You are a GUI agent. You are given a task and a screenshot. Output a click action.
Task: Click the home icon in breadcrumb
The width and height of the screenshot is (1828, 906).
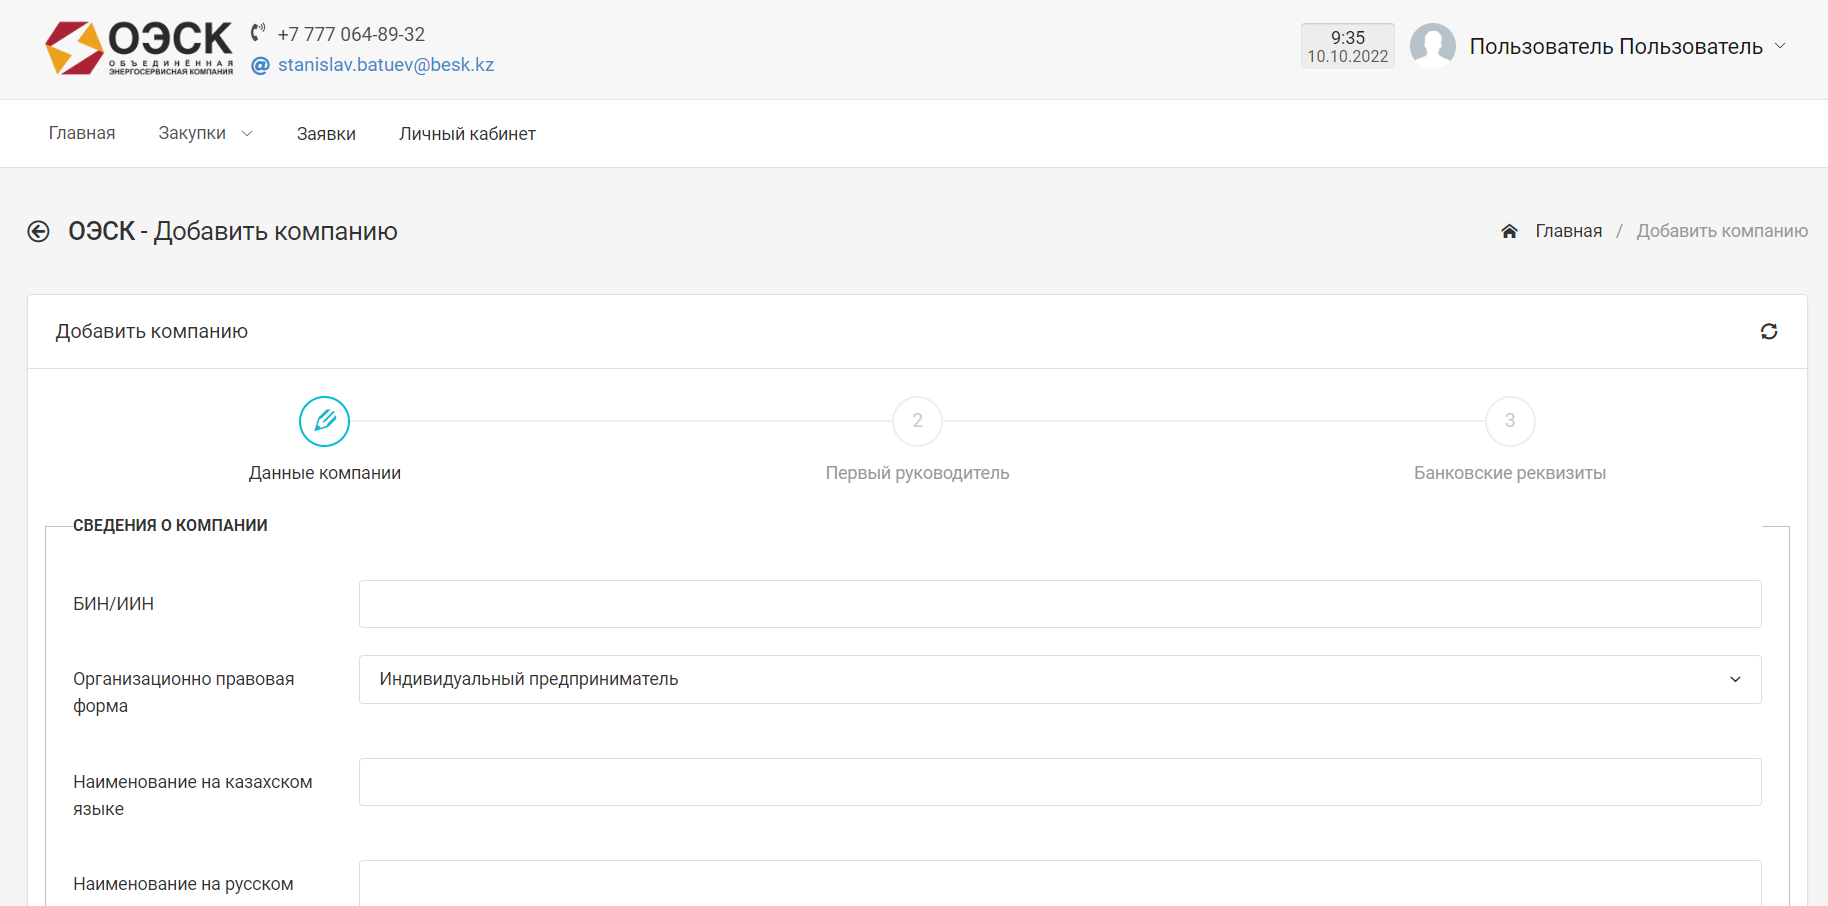[x=1509, y=232]
